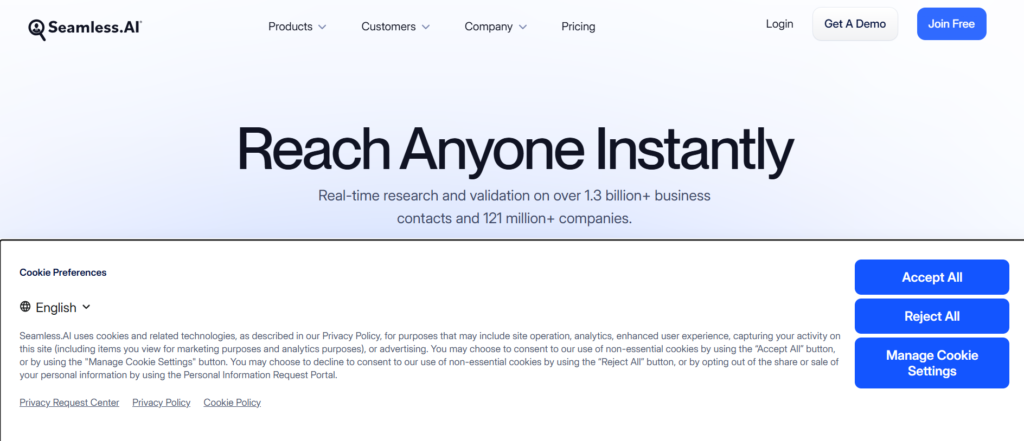Reject all cookies
The height and width of the screenshot is (441, 1024).
[x=931, y=316]
